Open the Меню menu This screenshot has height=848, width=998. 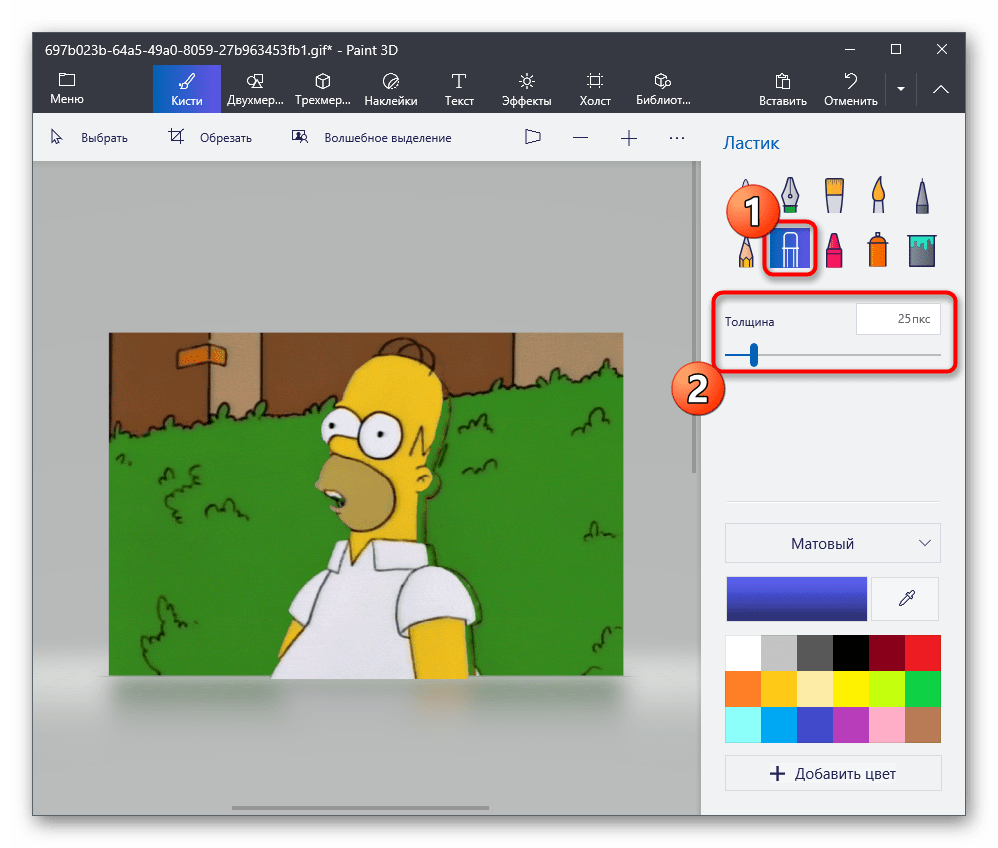[x=67, y=89]
